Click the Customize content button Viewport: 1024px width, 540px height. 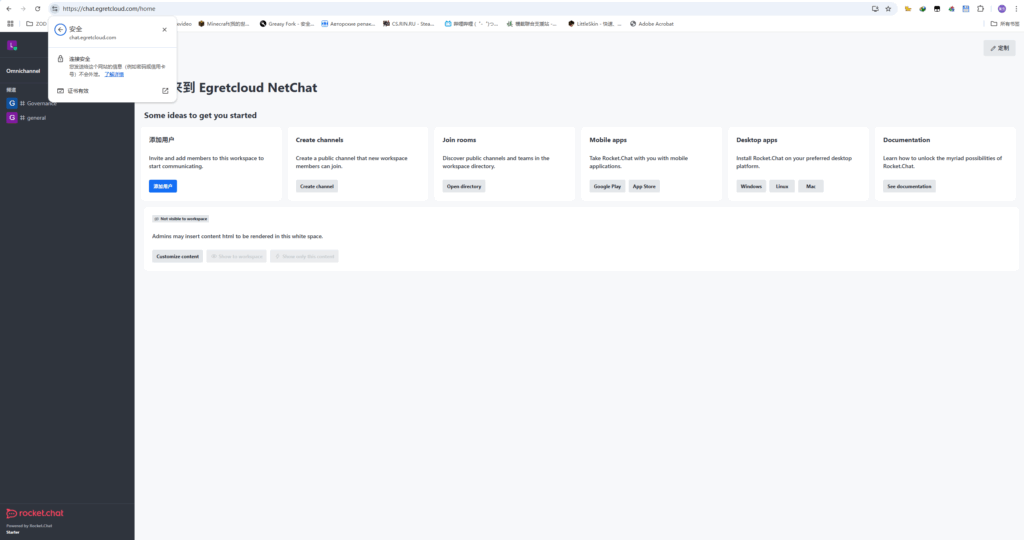(x=178, y=256)
